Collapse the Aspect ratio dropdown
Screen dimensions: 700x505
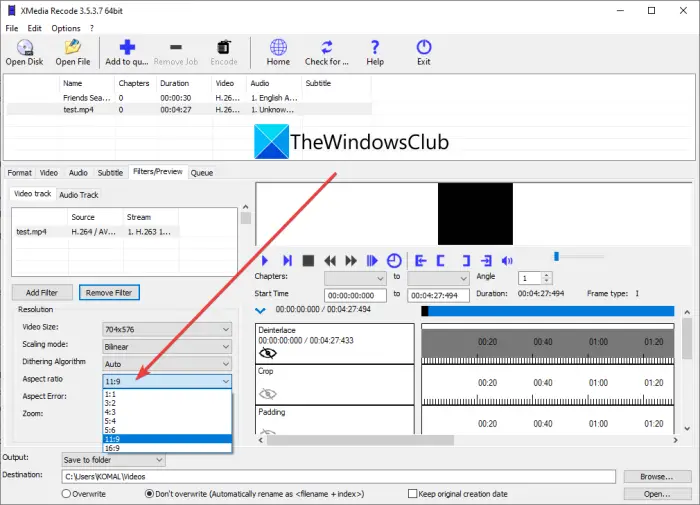click(167, 381)
